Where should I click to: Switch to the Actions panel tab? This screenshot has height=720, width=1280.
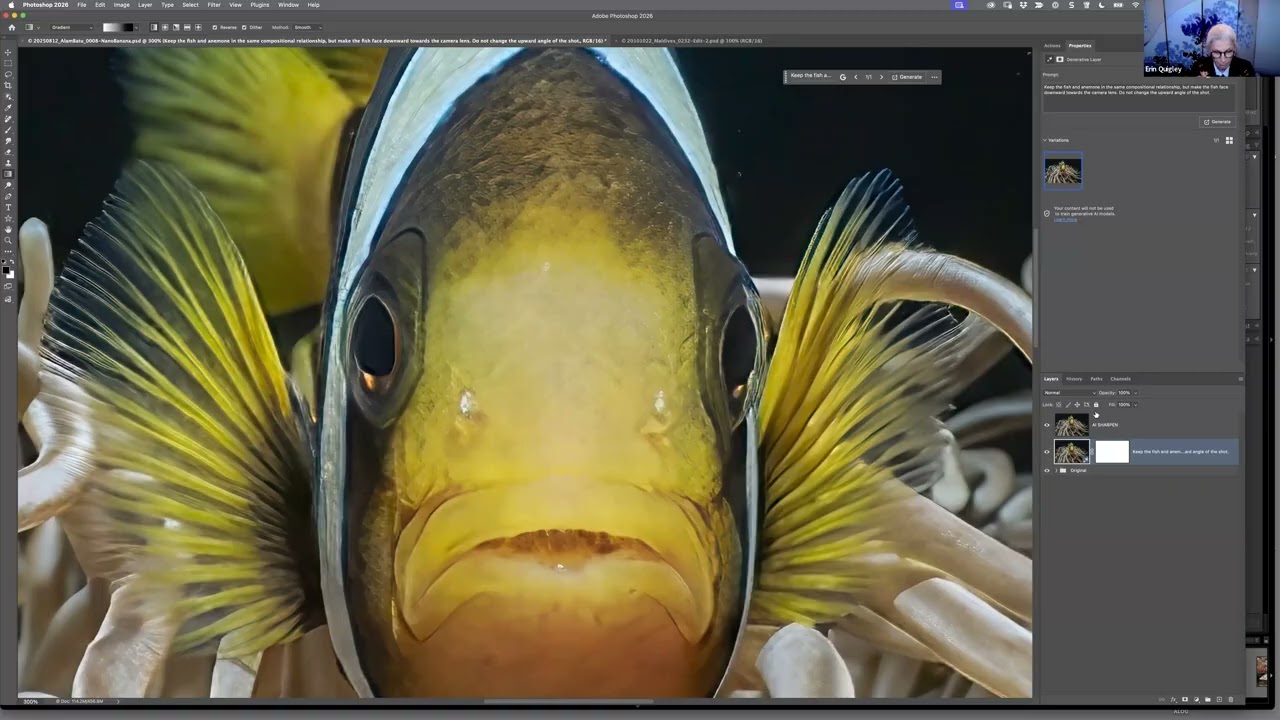(x=1052, y=46)
